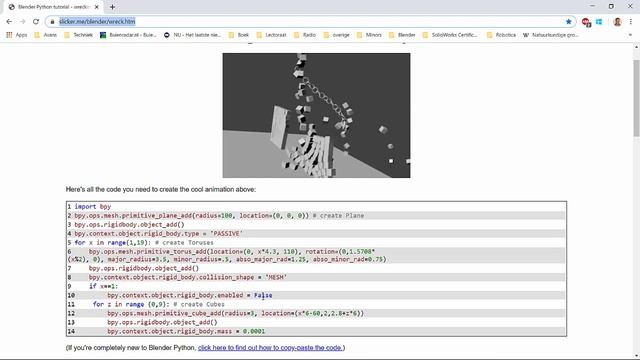Open the Boek bookmark folder
The image size is (640, 360).
(x=239, y=35)
